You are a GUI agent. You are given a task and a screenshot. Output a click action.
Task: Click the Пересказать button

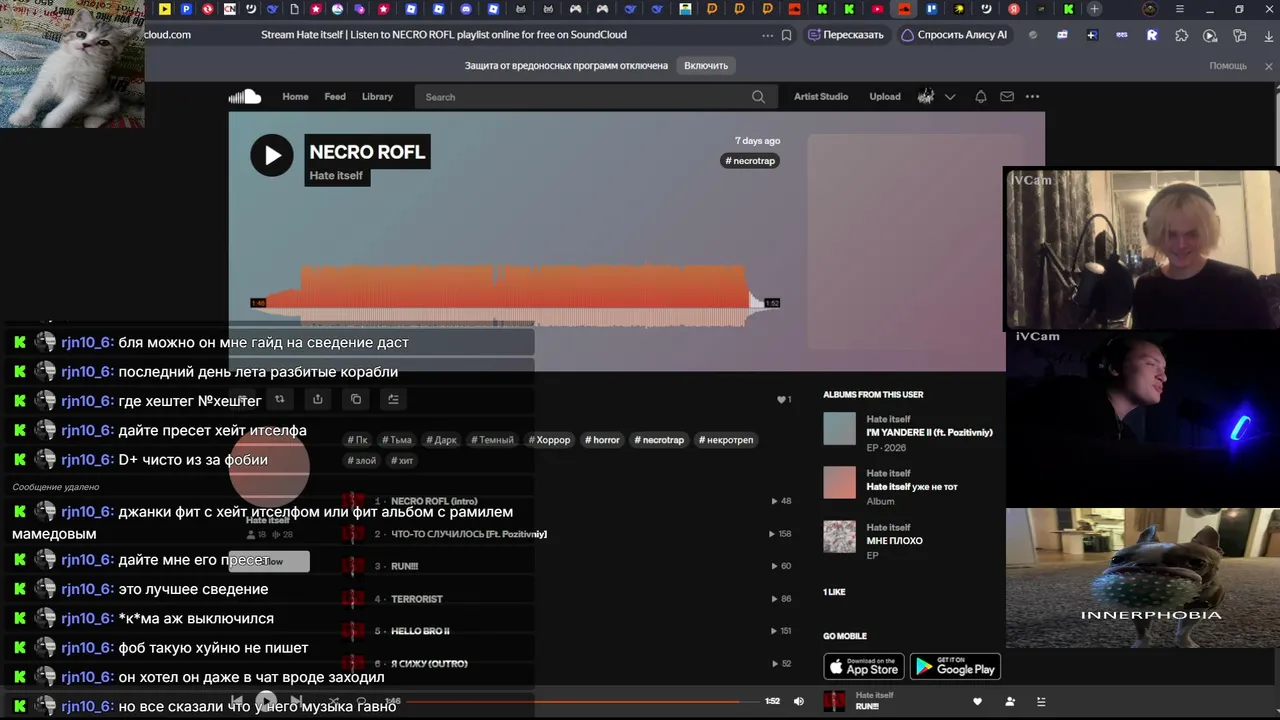tap(846, 35)
